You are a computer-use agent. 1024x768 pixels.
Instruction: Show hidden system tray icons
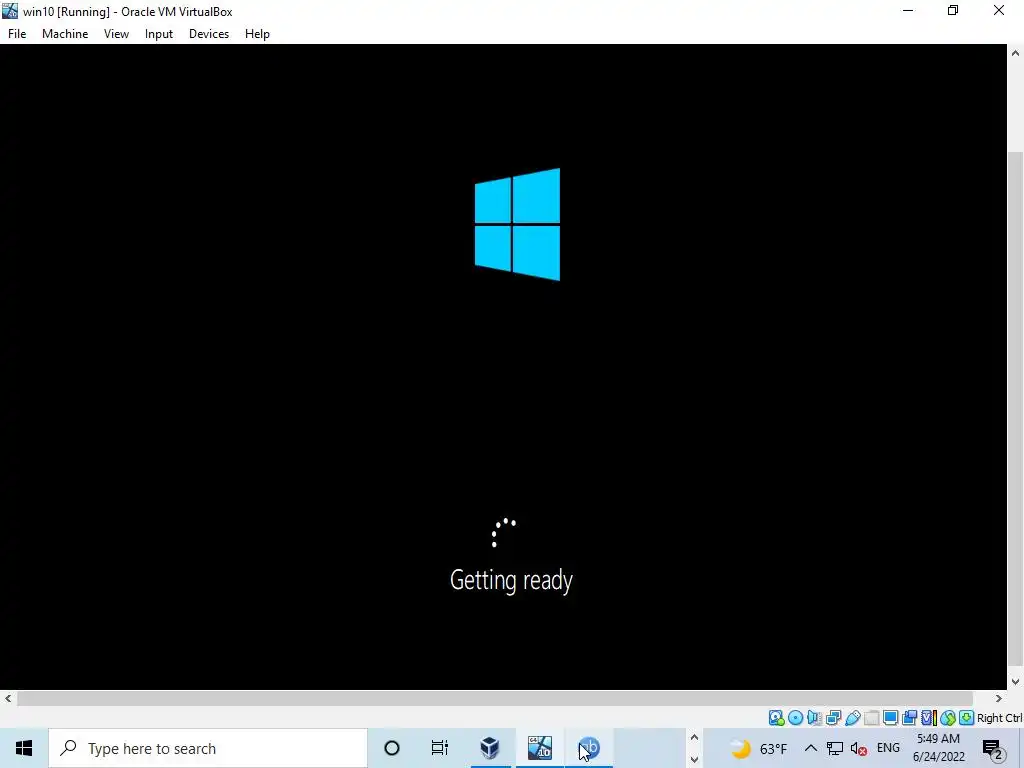[810, 748]
